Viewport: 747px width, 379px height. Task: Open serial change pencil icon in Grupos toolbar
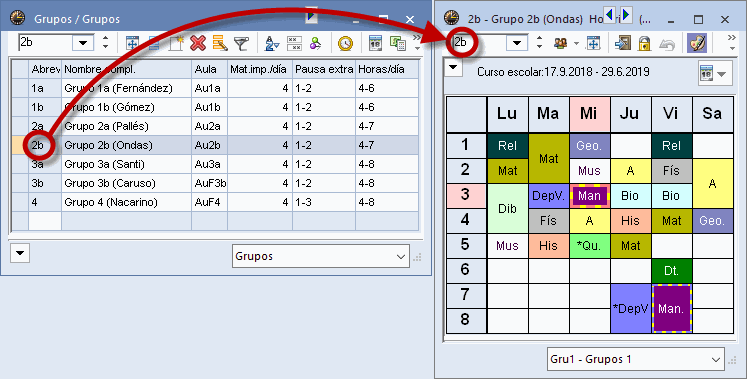220,43
